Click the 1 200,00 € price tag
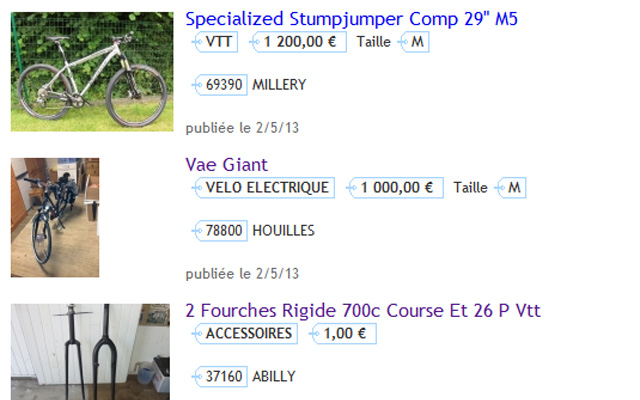 pyautogui.click(x=299, y=42)
